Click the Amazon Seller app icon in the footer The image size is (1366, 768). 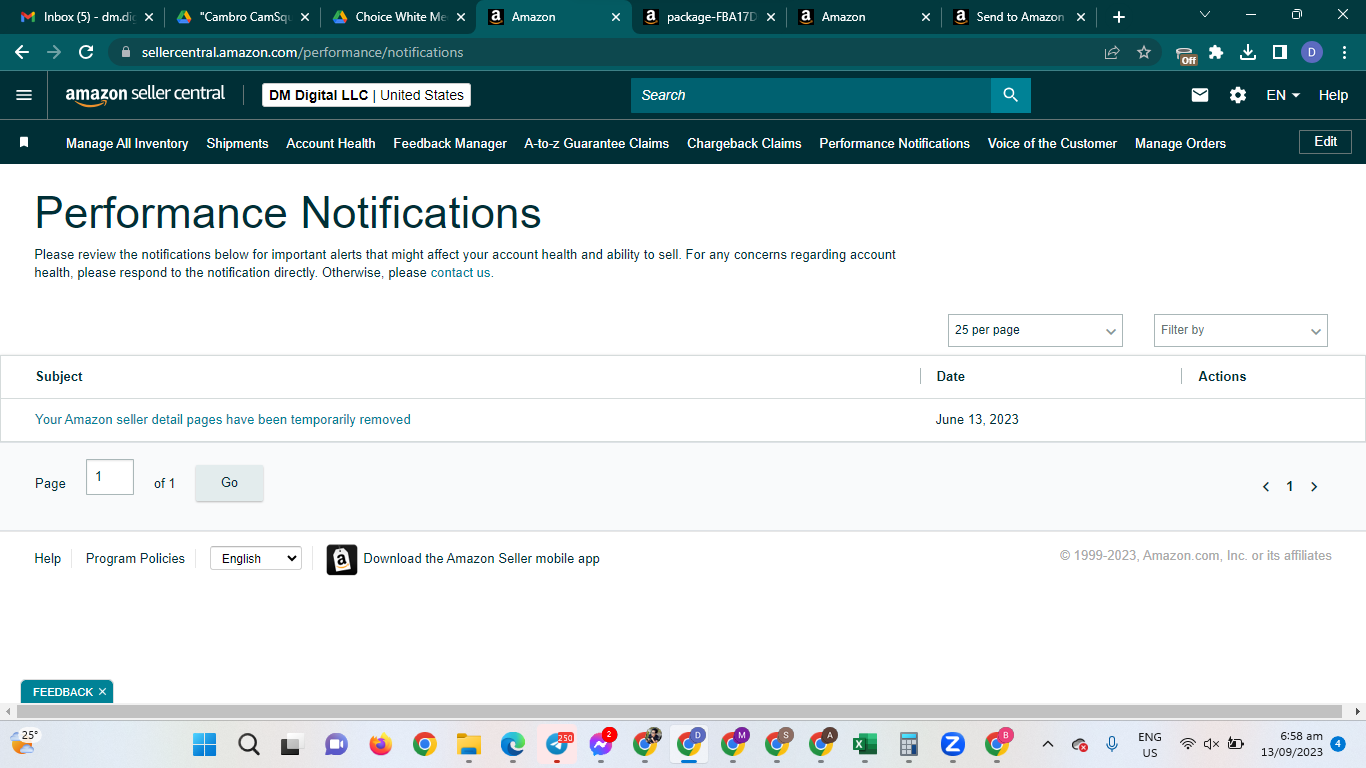[342, 559]
